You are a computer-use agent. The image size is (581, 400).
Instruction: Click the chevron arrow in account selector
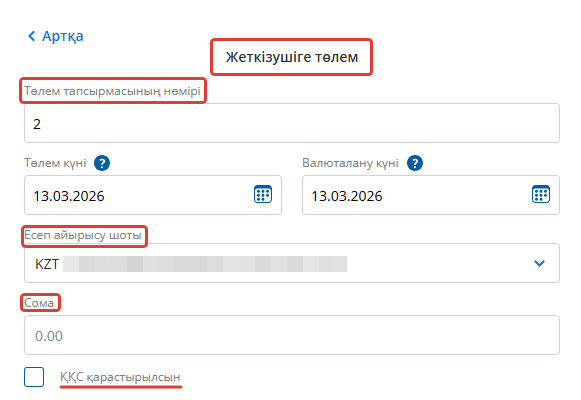pyautogui.click(x=540, y=263)
